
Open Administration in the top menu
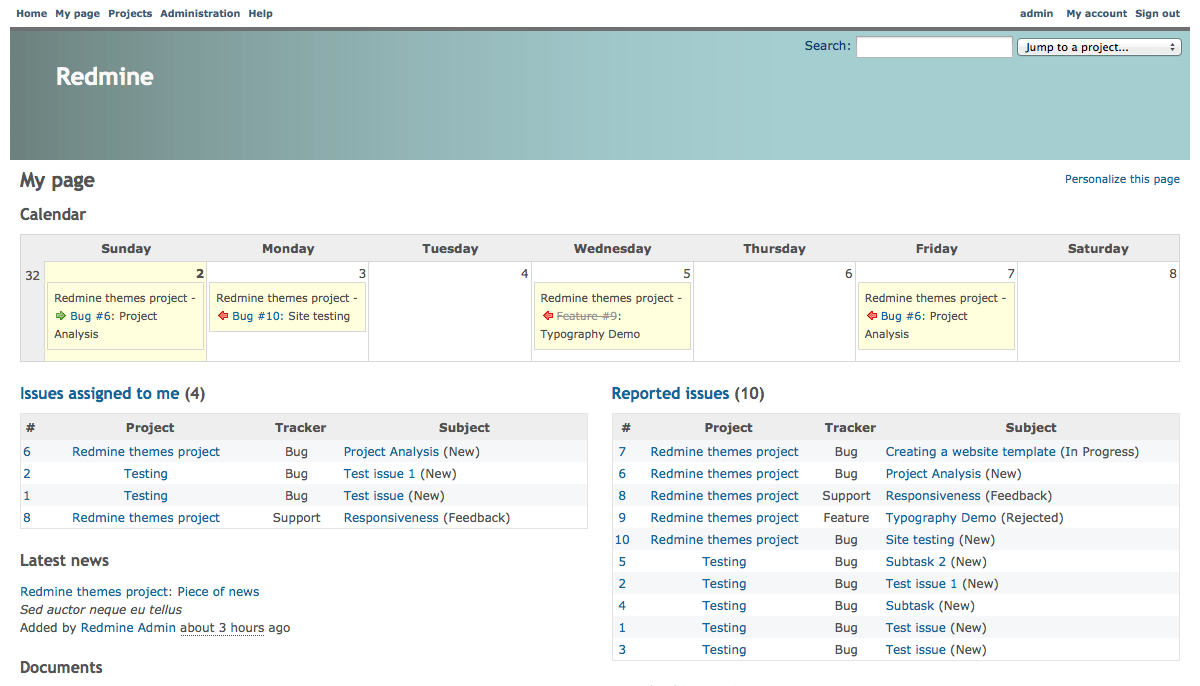200,14
